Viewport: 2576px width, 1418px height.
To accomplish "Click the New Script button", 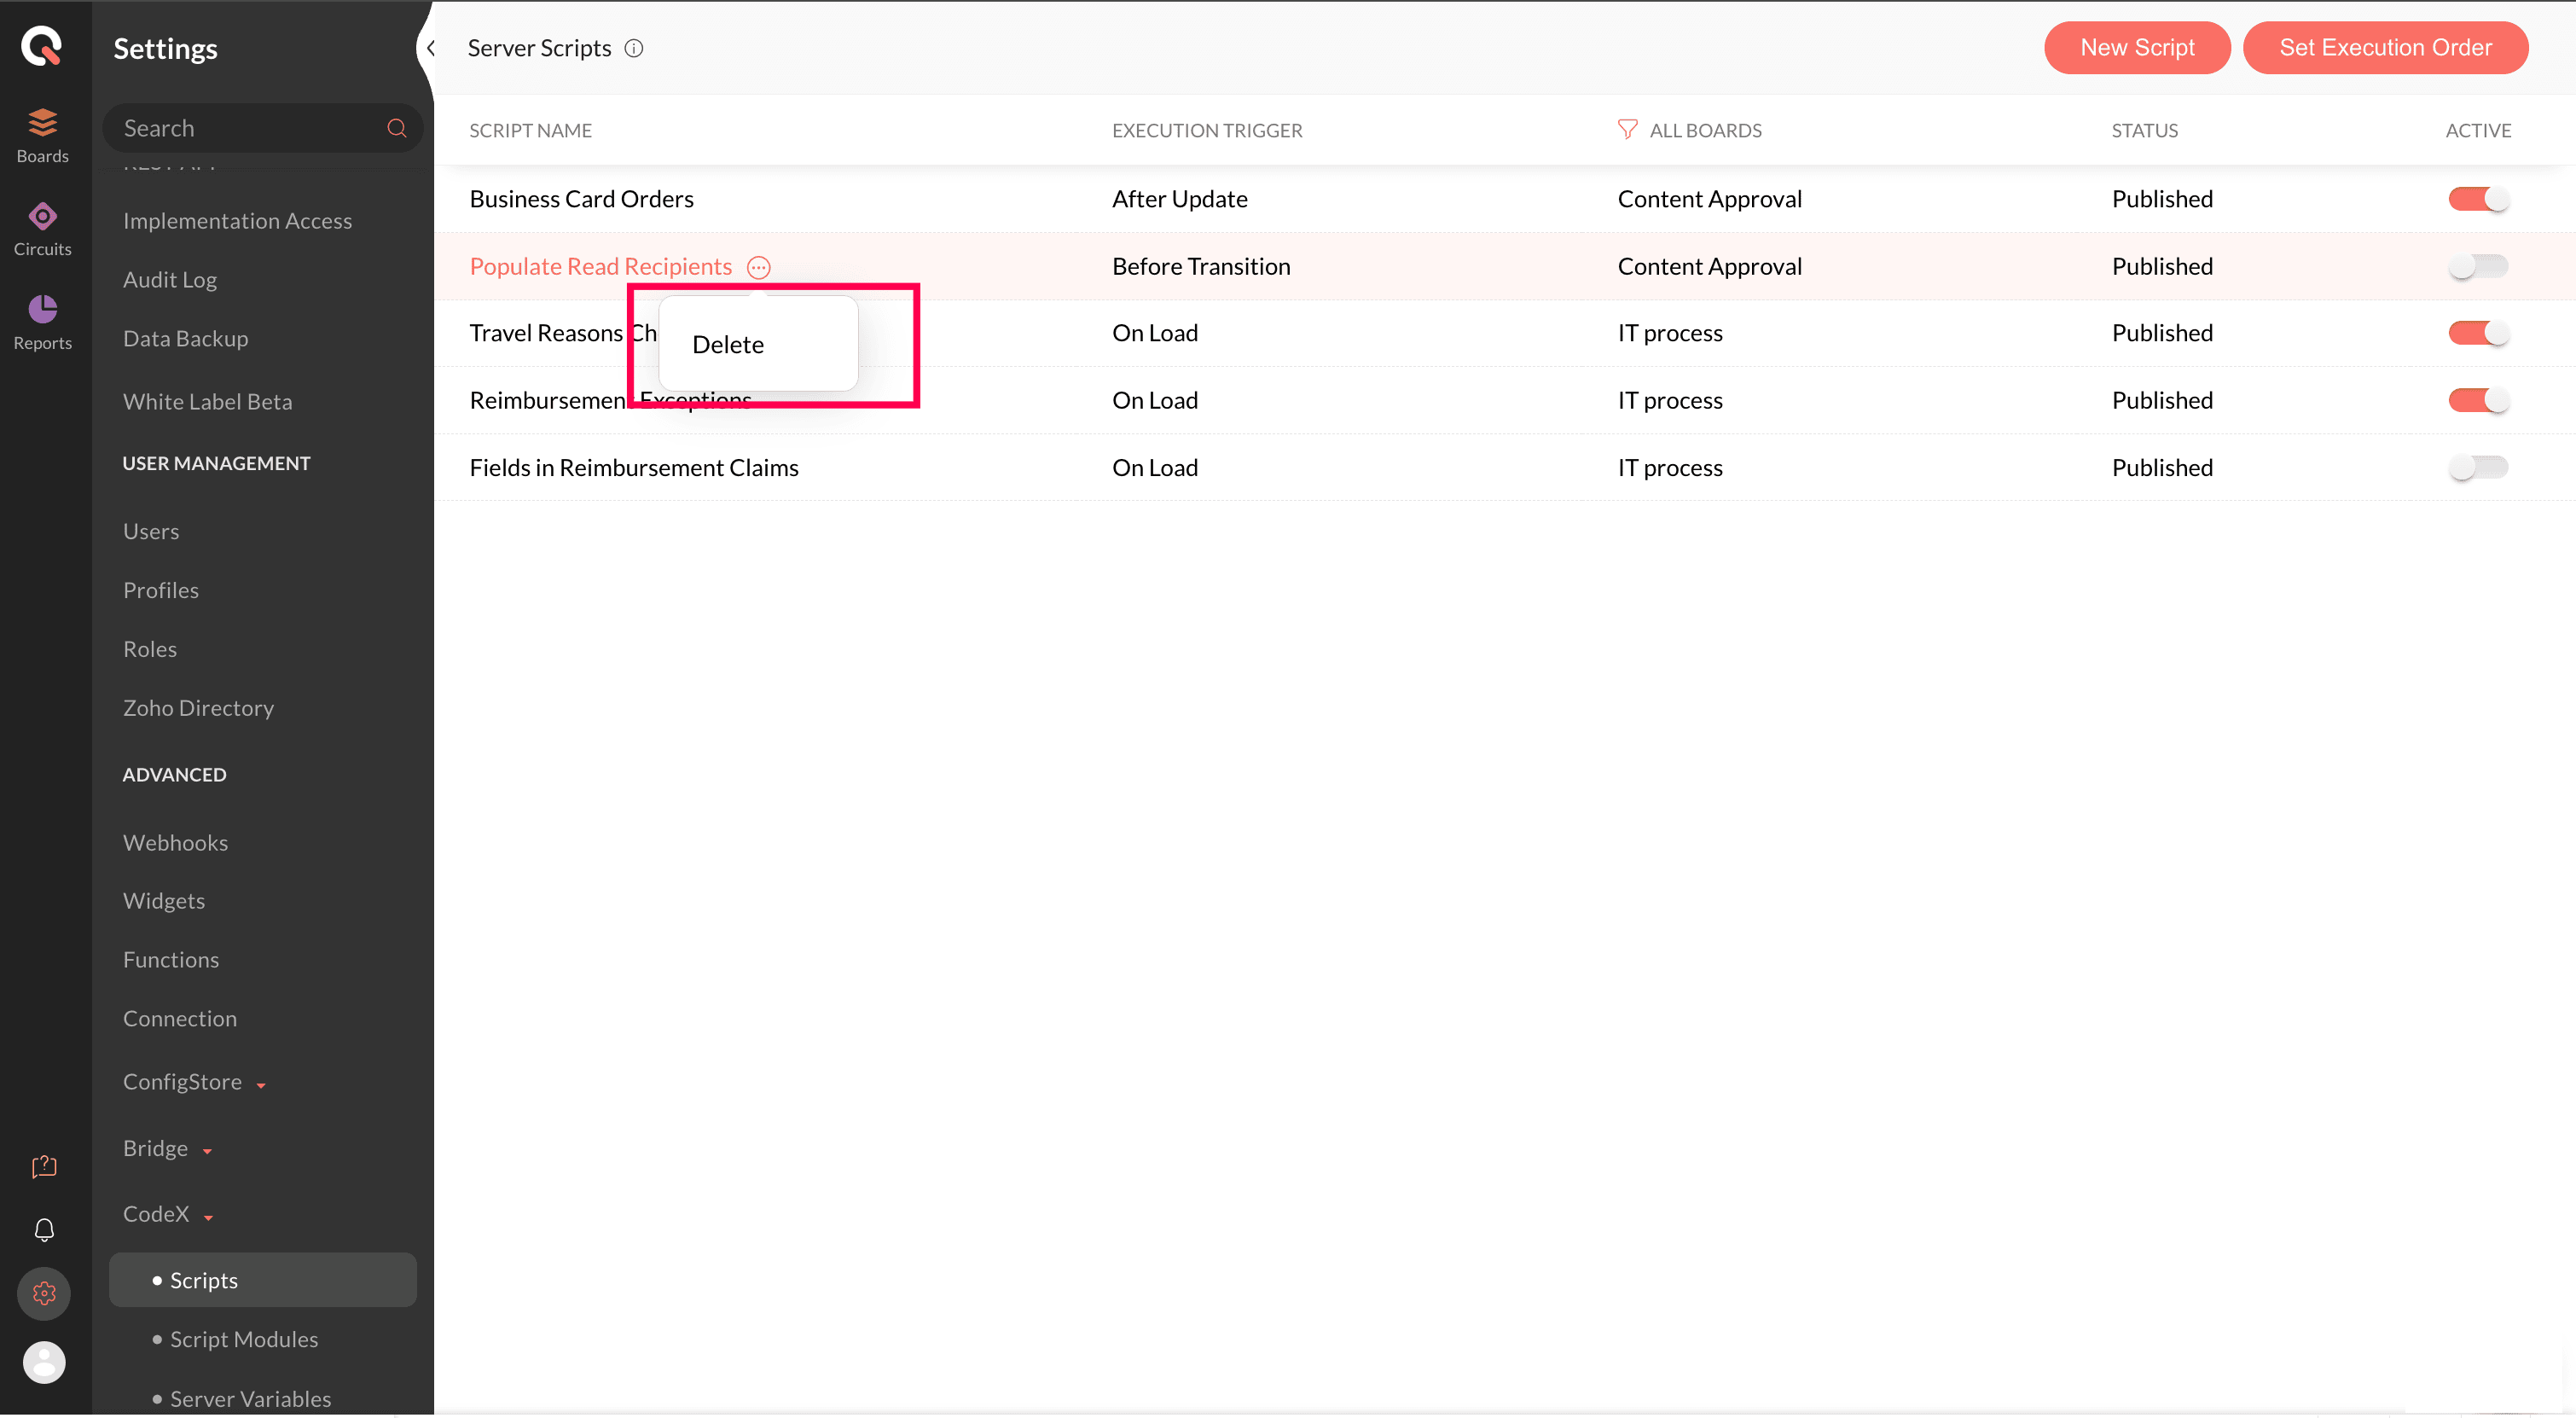I will (2137, 48).
